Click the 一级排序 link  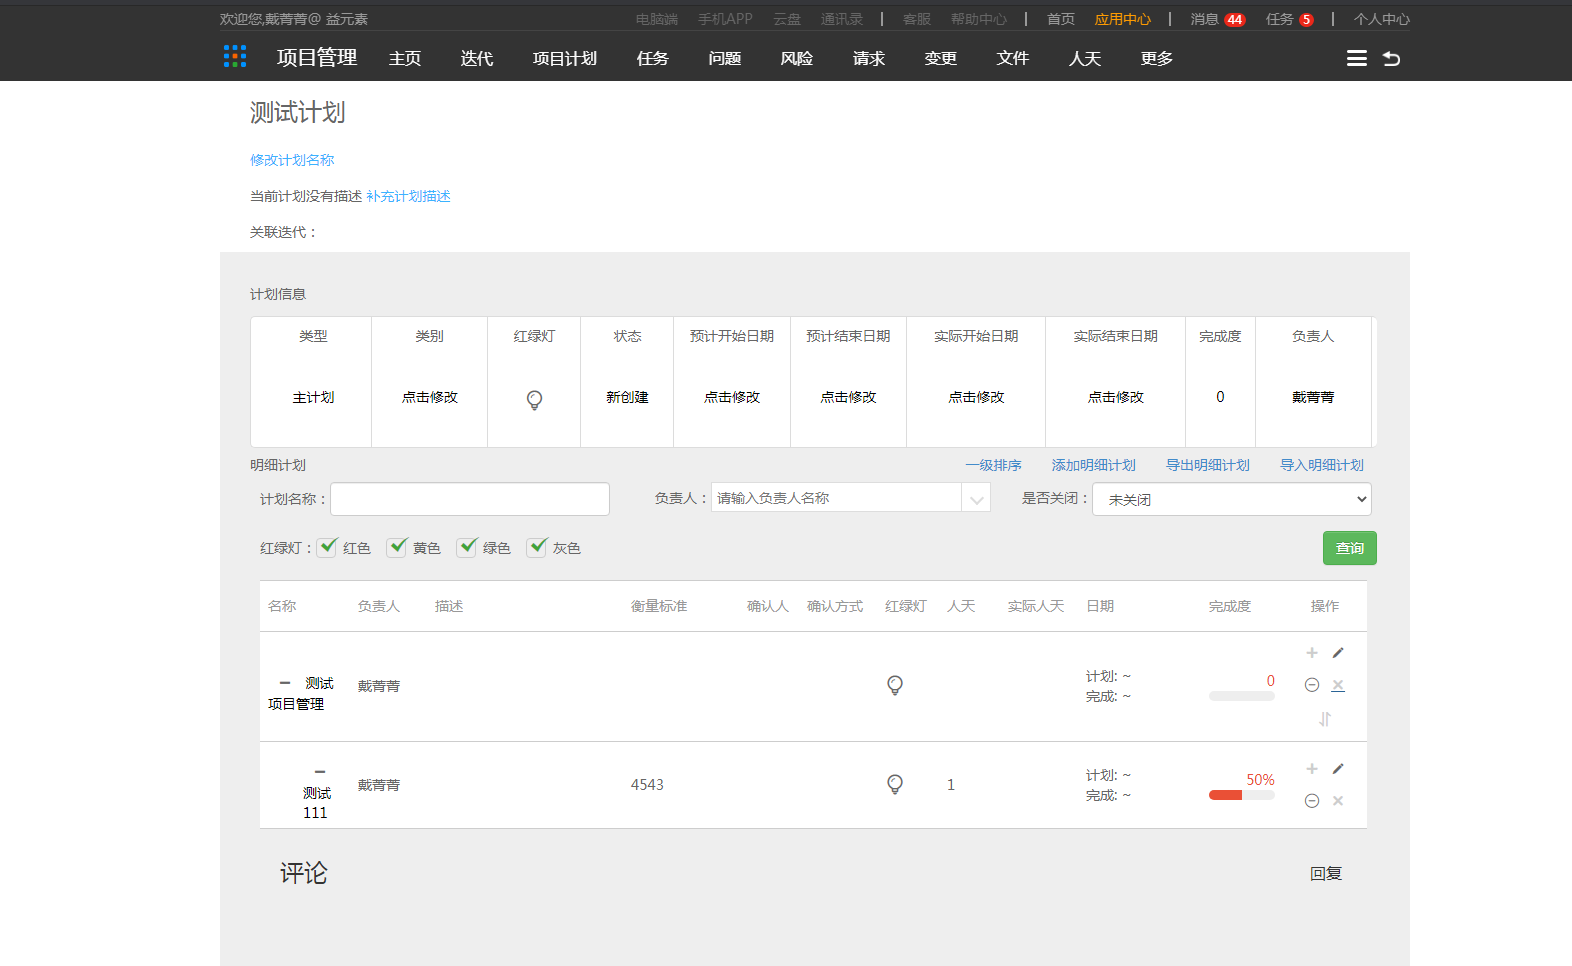point(993,465)
